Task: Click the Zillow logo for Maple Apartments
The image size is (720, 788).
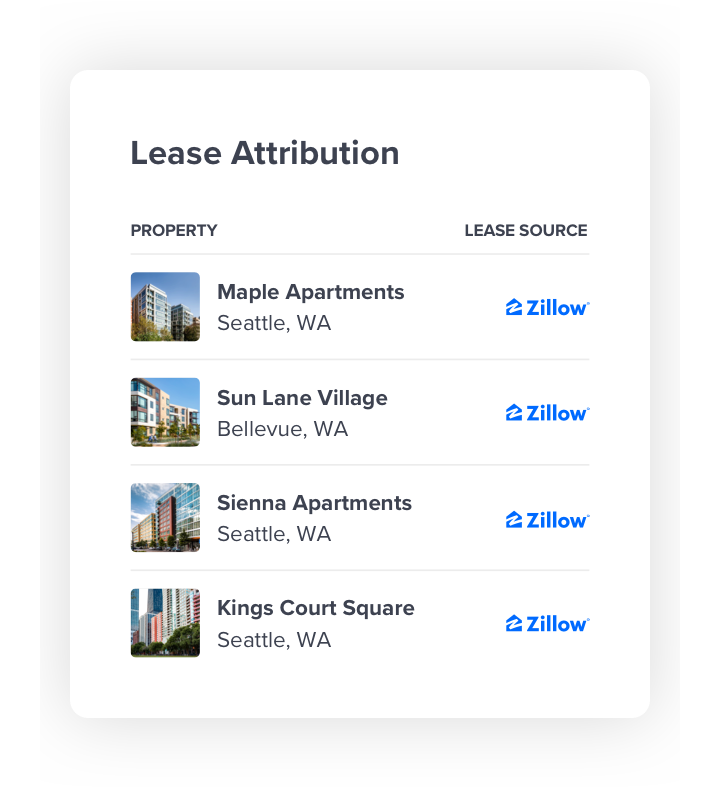Action: pos(547,307)
